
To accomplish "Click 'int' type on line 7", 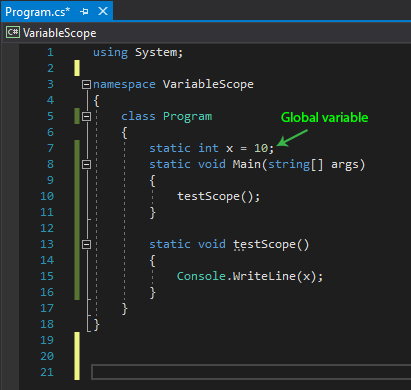I will click(x=208, y=148).
